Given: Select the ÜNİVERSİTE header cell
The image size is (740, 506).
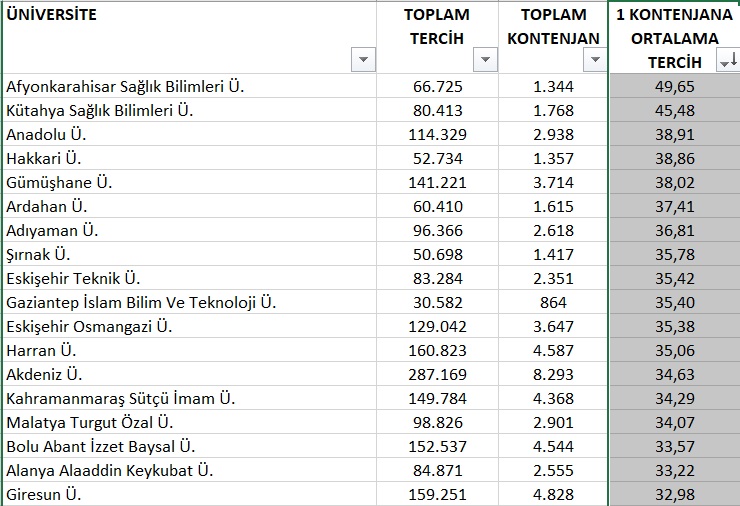Looking at the screenshot, I should (x=190, y=38).
